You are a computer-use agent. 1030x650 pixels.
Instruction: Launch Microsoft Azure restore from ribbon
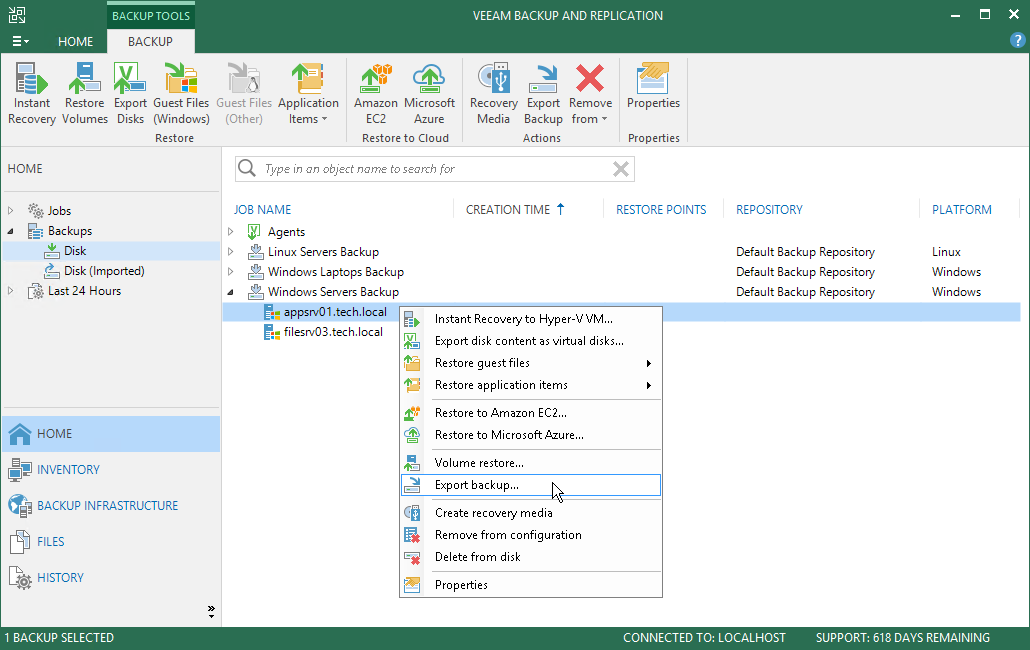[429, 93]
